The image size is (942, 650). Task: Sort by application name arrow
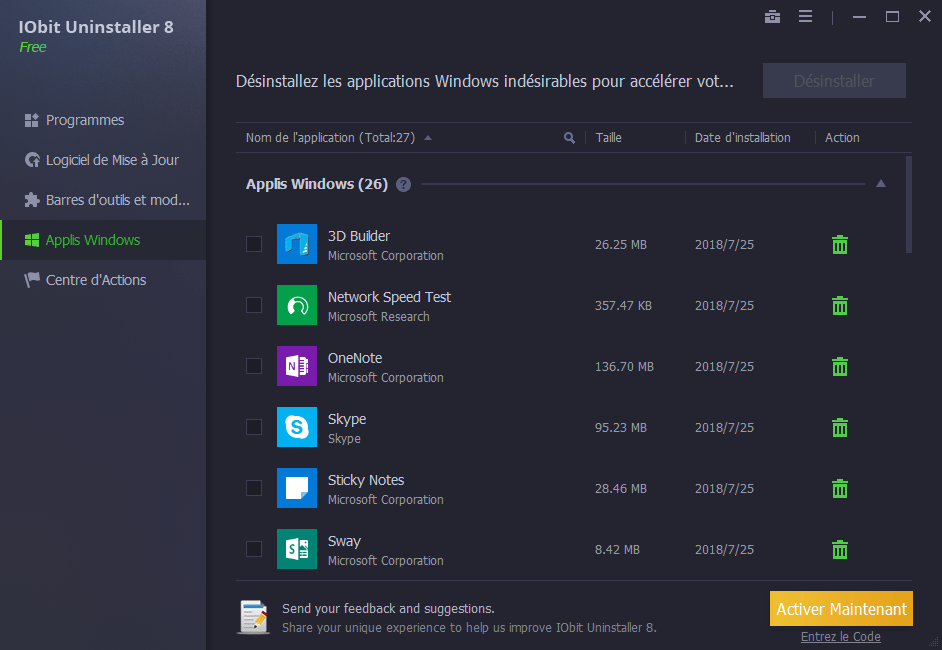(x=428, y=138)
